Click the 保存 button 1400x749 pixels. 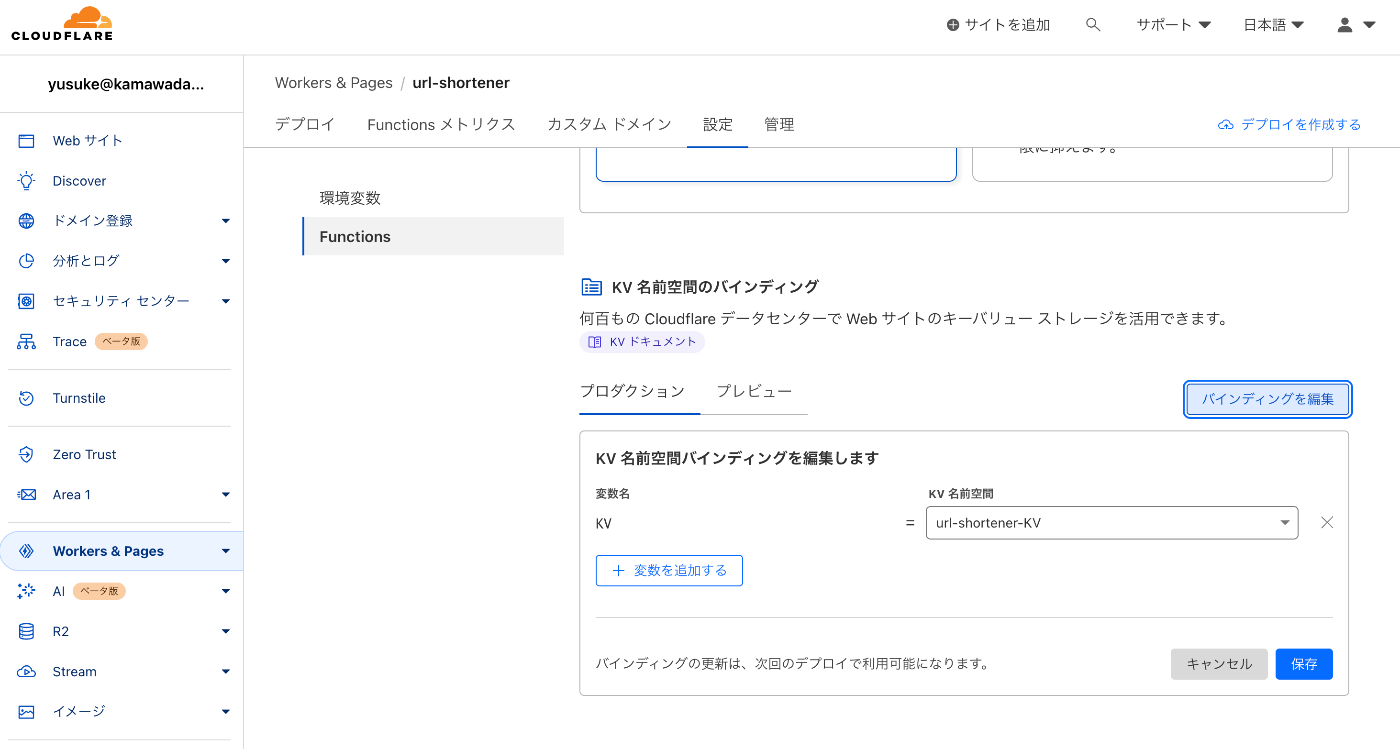tap(1304, 664)
